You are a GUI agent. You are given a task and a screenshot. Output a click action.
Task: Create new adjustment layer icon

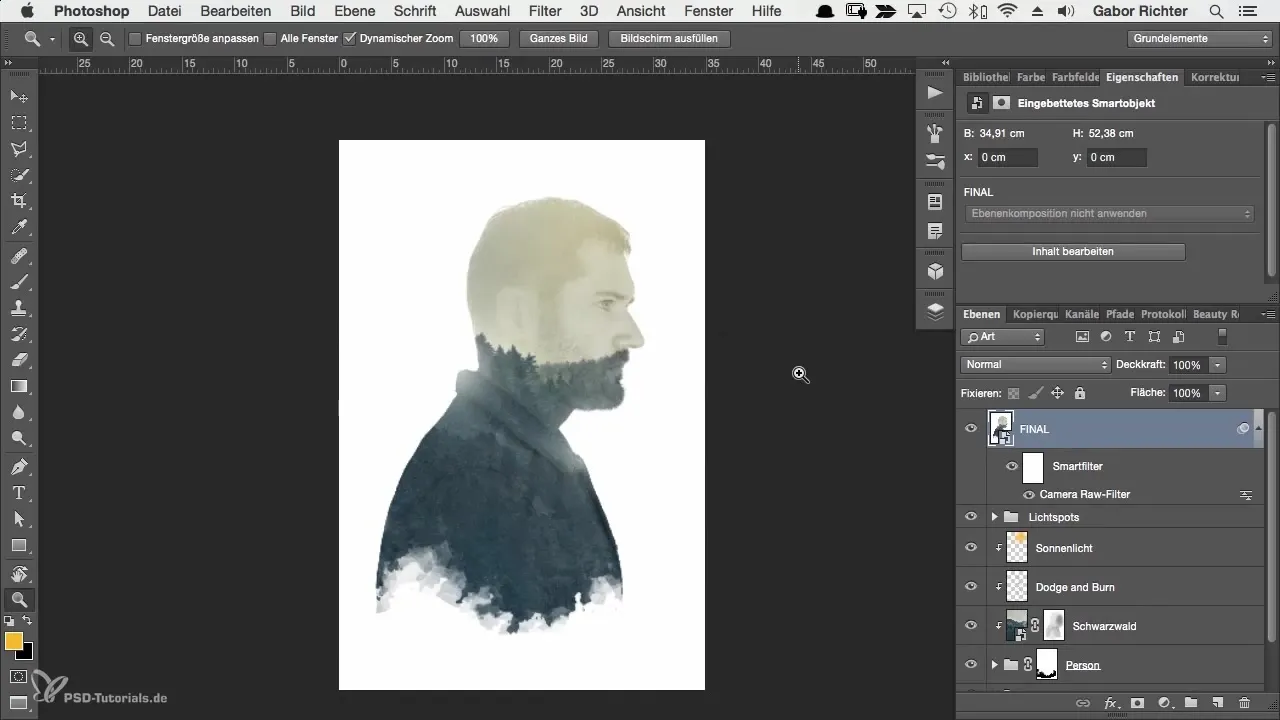(x=1164, y=704)
